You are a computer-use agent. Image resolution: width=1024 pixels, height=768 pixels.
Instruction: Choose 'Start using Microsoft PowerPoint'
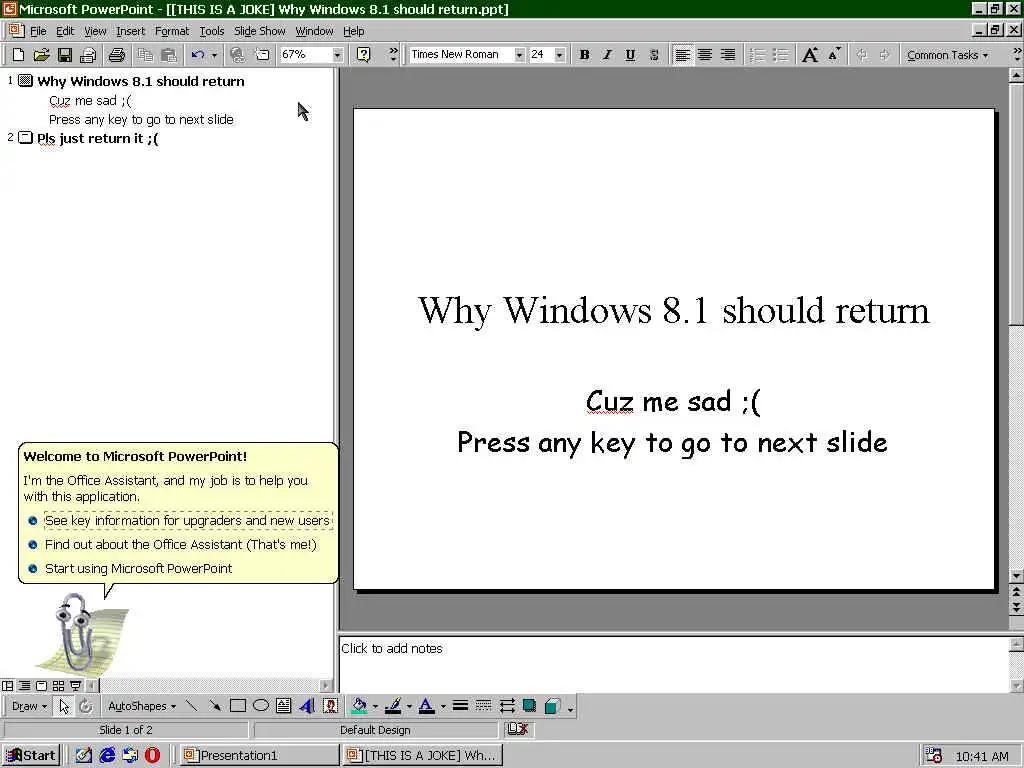138,568
